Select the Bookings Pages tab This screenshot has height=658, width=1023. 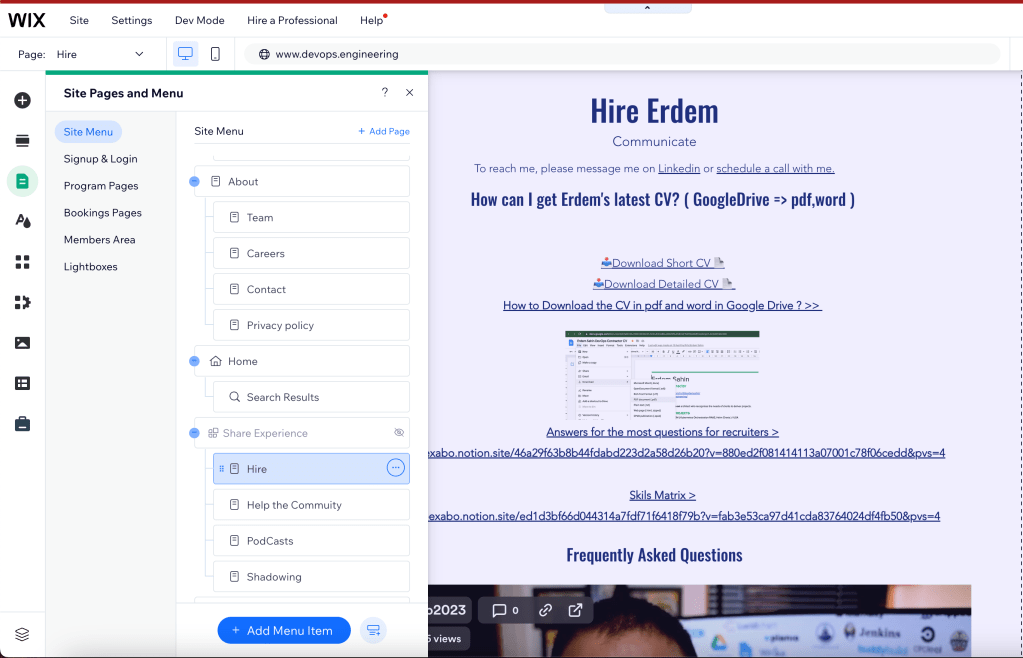[x=102, y=213]
